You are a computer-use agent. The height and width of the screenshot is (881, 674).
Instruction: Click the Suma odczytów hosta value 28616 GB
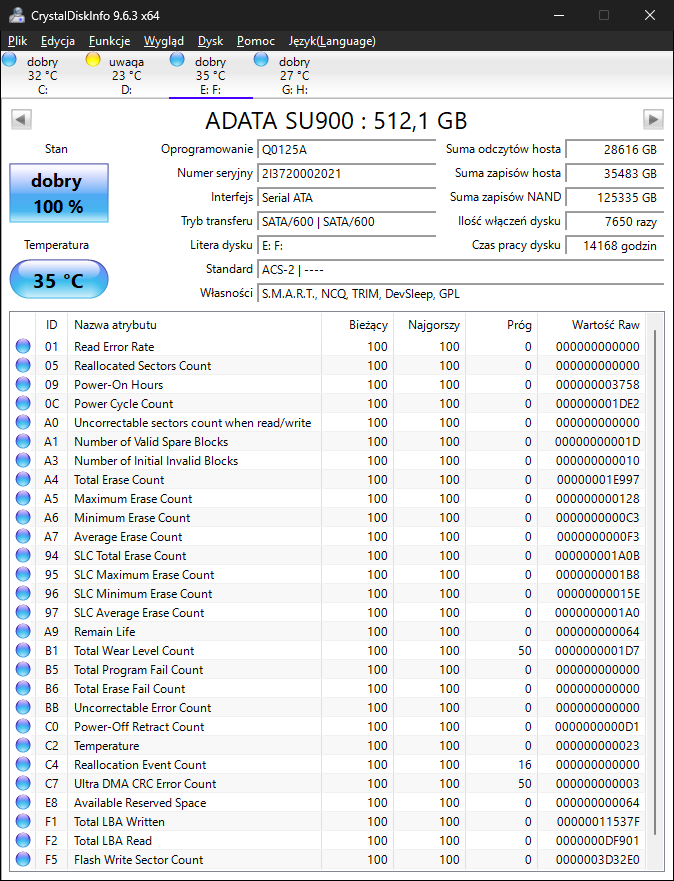tap(614, 150)
